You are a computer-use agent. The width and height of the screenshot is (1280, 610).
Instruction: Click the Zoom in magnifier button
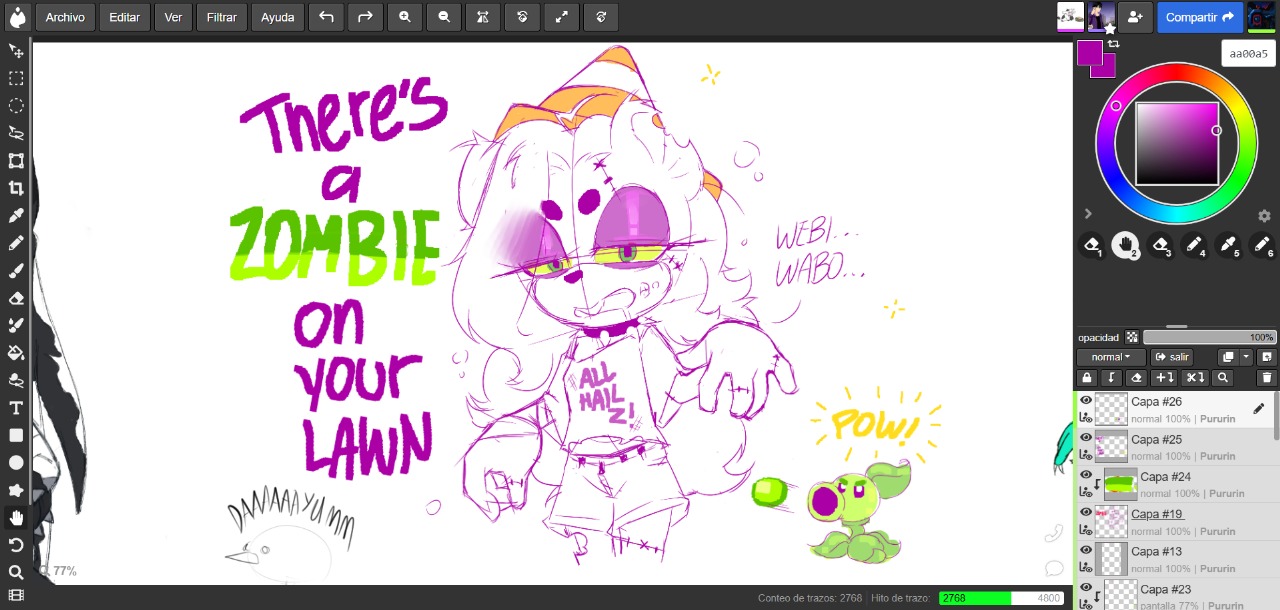(404, 17)
